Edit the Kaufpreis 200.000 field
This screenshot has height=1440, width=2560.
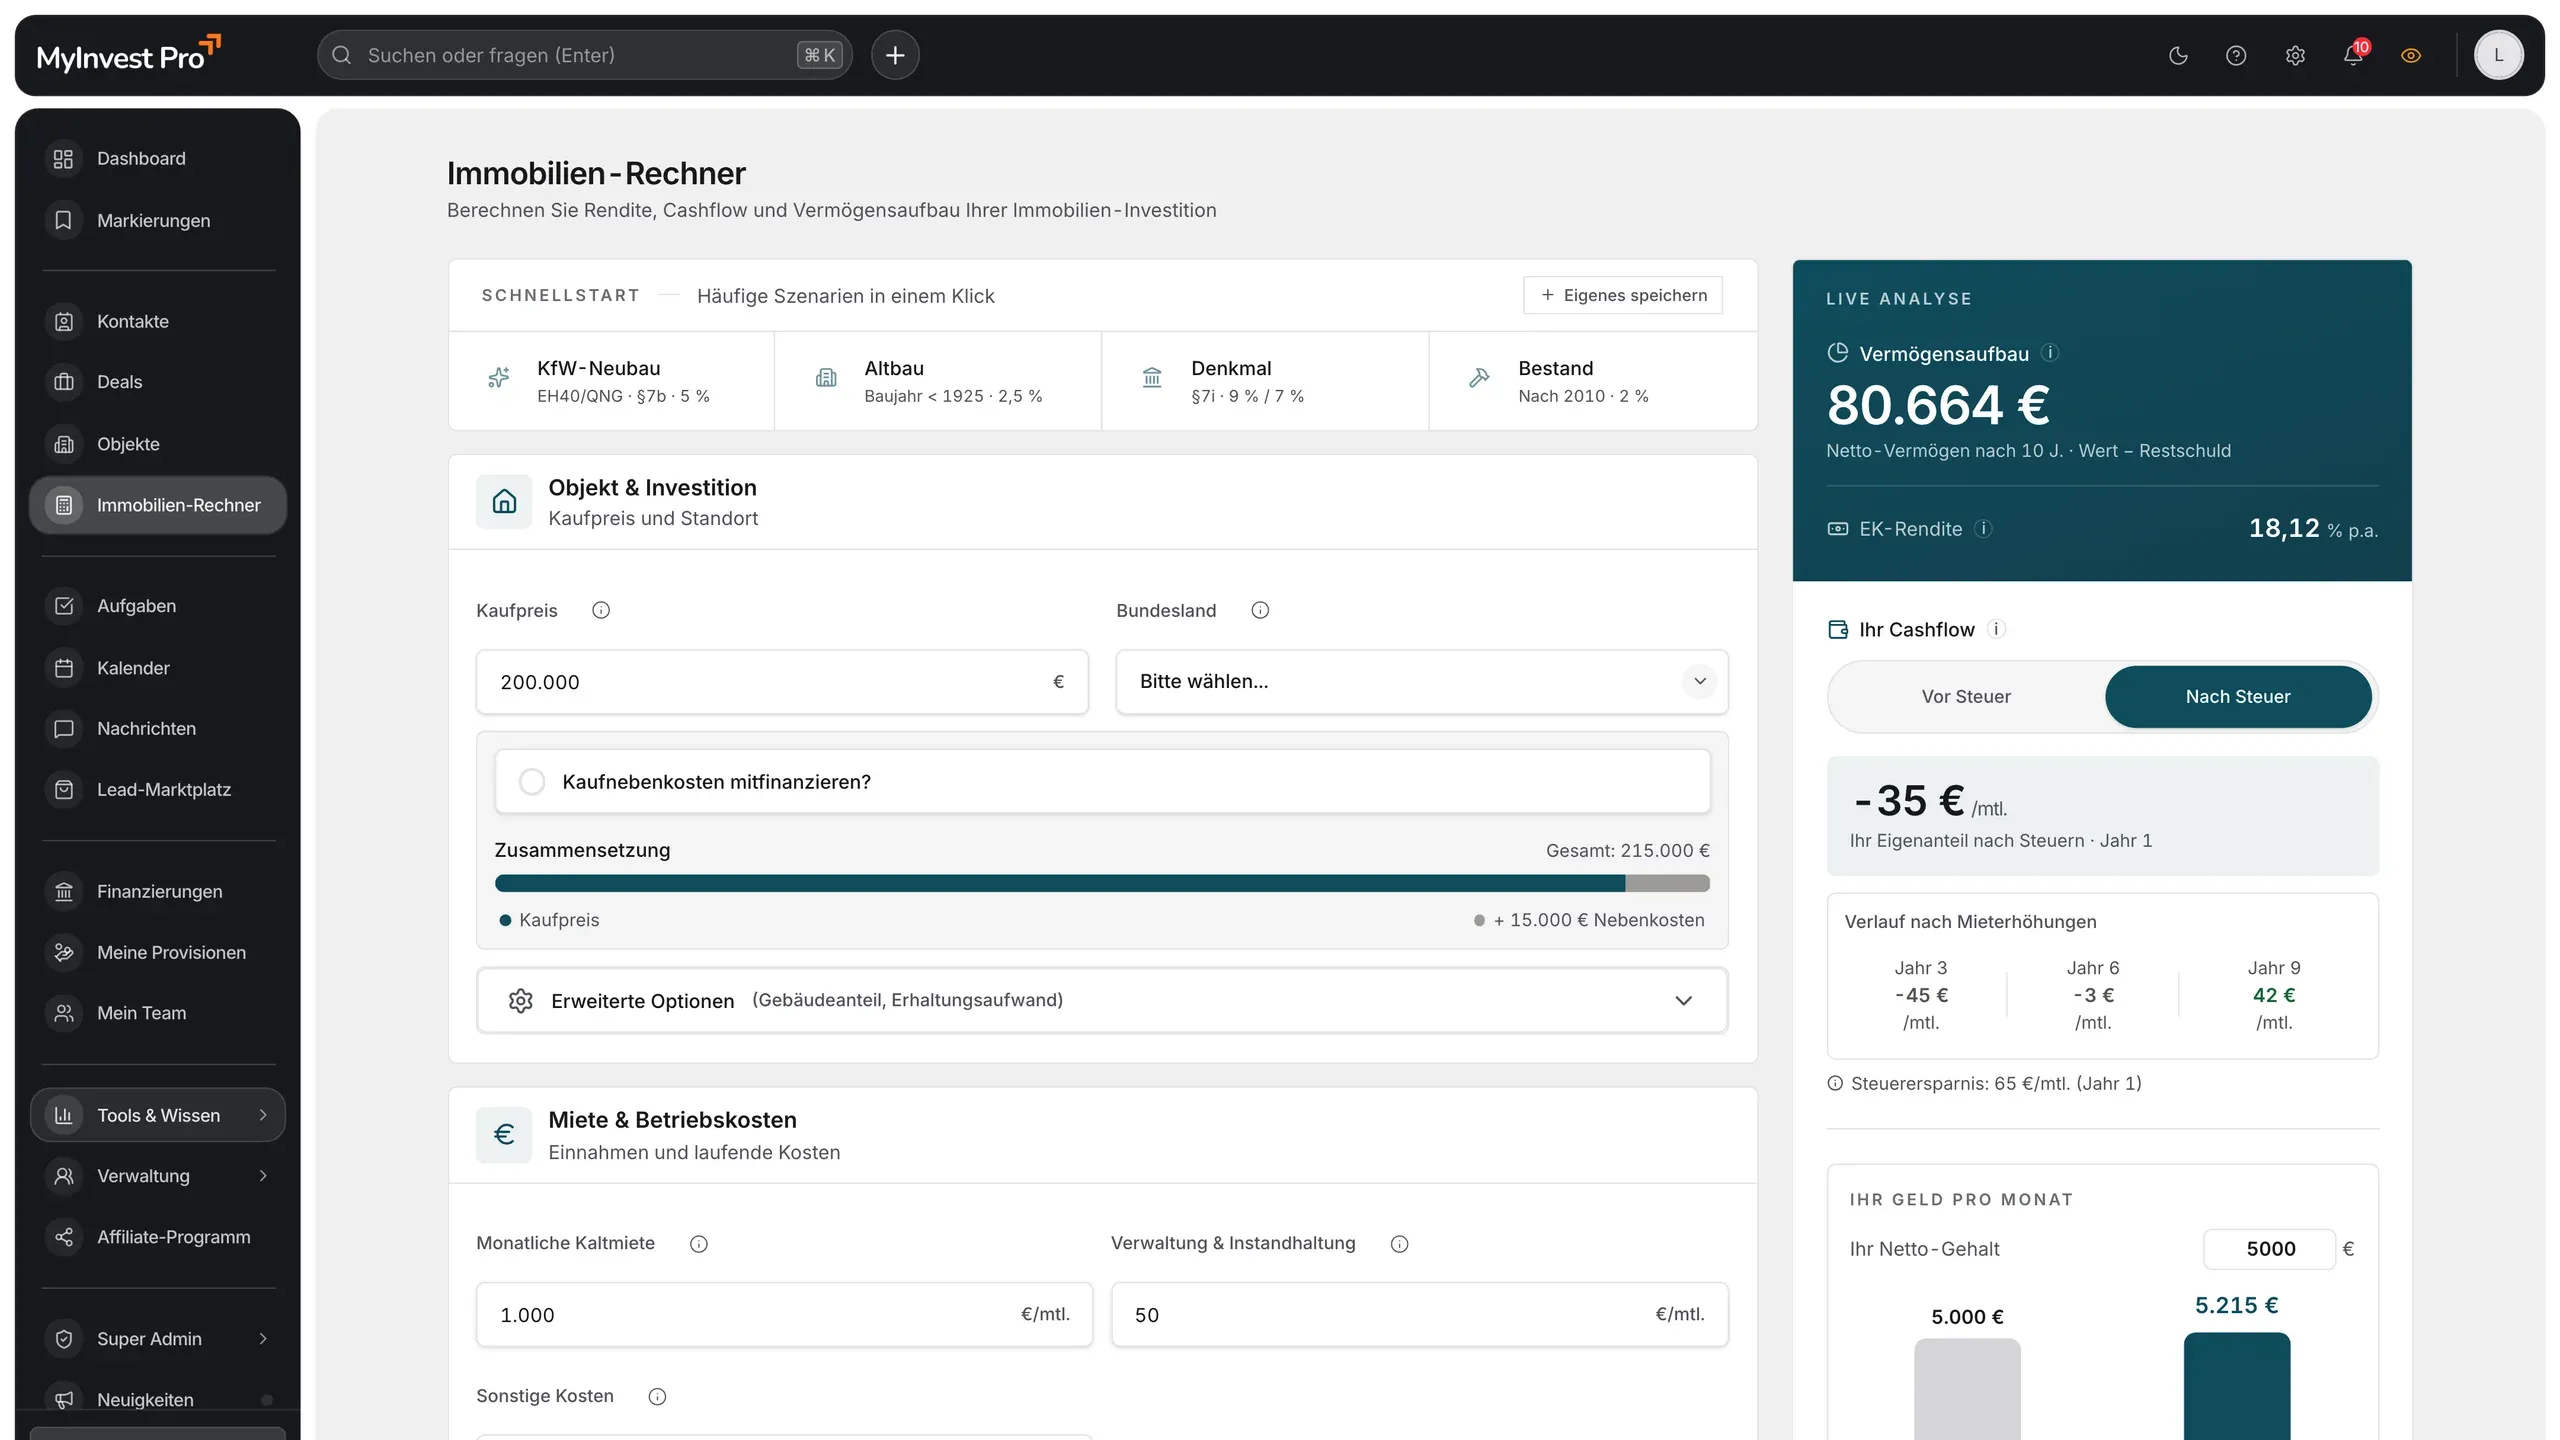coord(782,682)
